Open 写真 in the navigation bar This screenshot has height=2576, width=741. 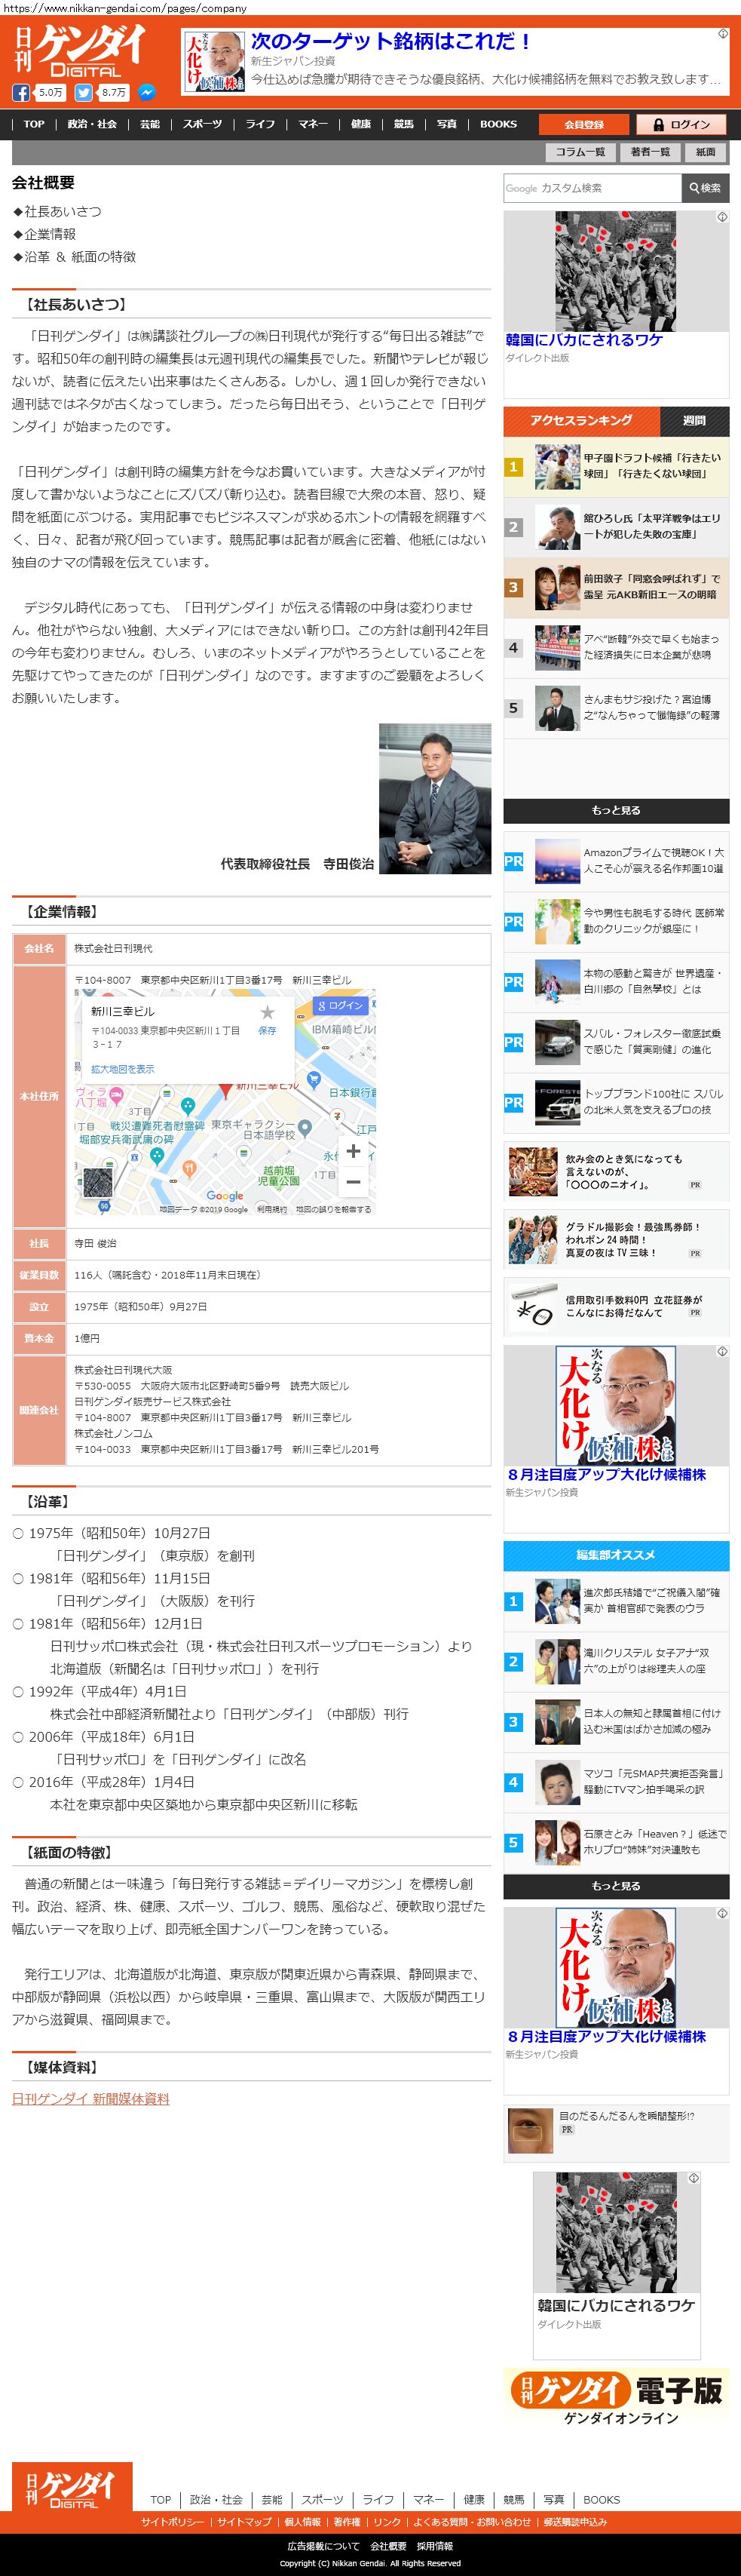pos(447,124)
